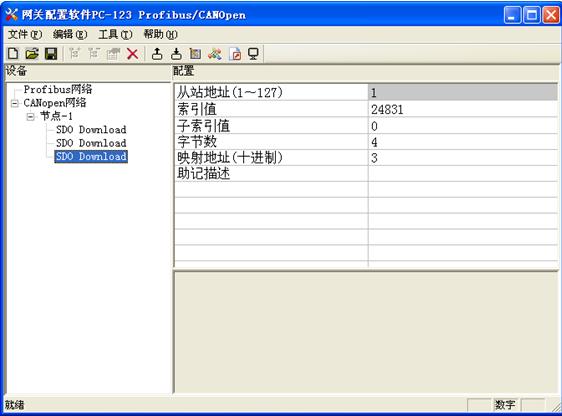Click the 索引值 value field showing 24831
The height and width of the screenshot is (416, 562).
coord(462,109)
